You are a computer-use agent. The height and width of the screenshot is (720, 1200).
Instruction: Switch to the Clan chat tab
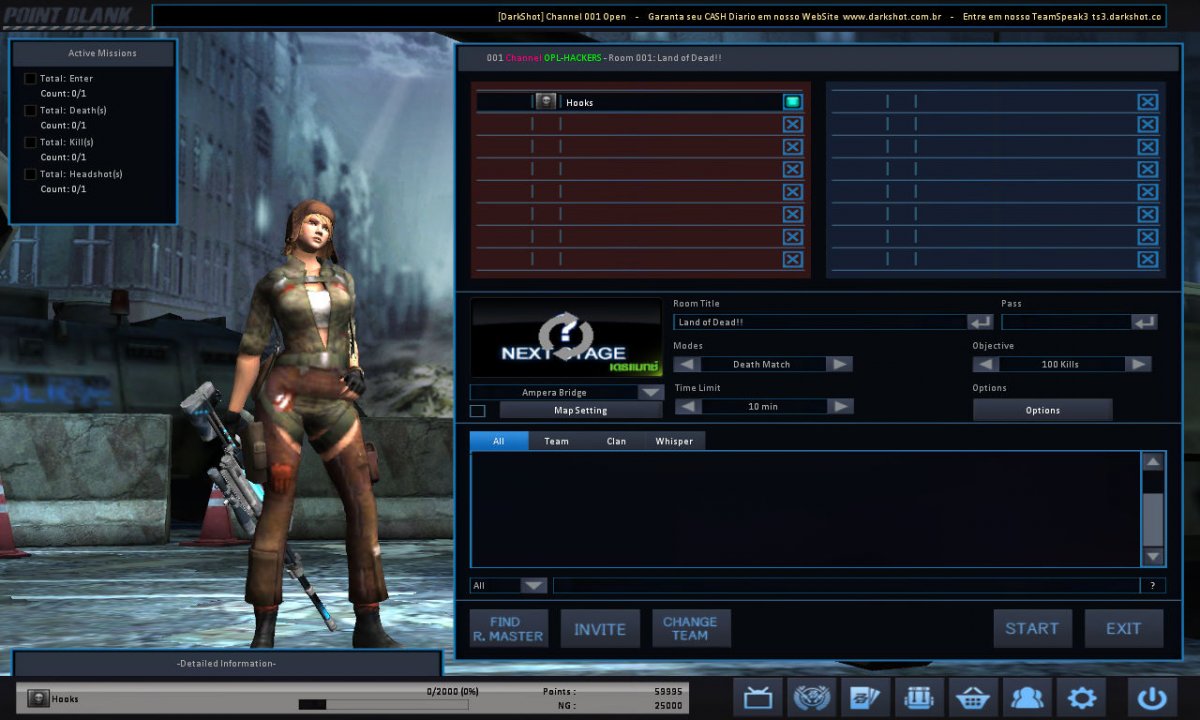[x=616, y=441]
